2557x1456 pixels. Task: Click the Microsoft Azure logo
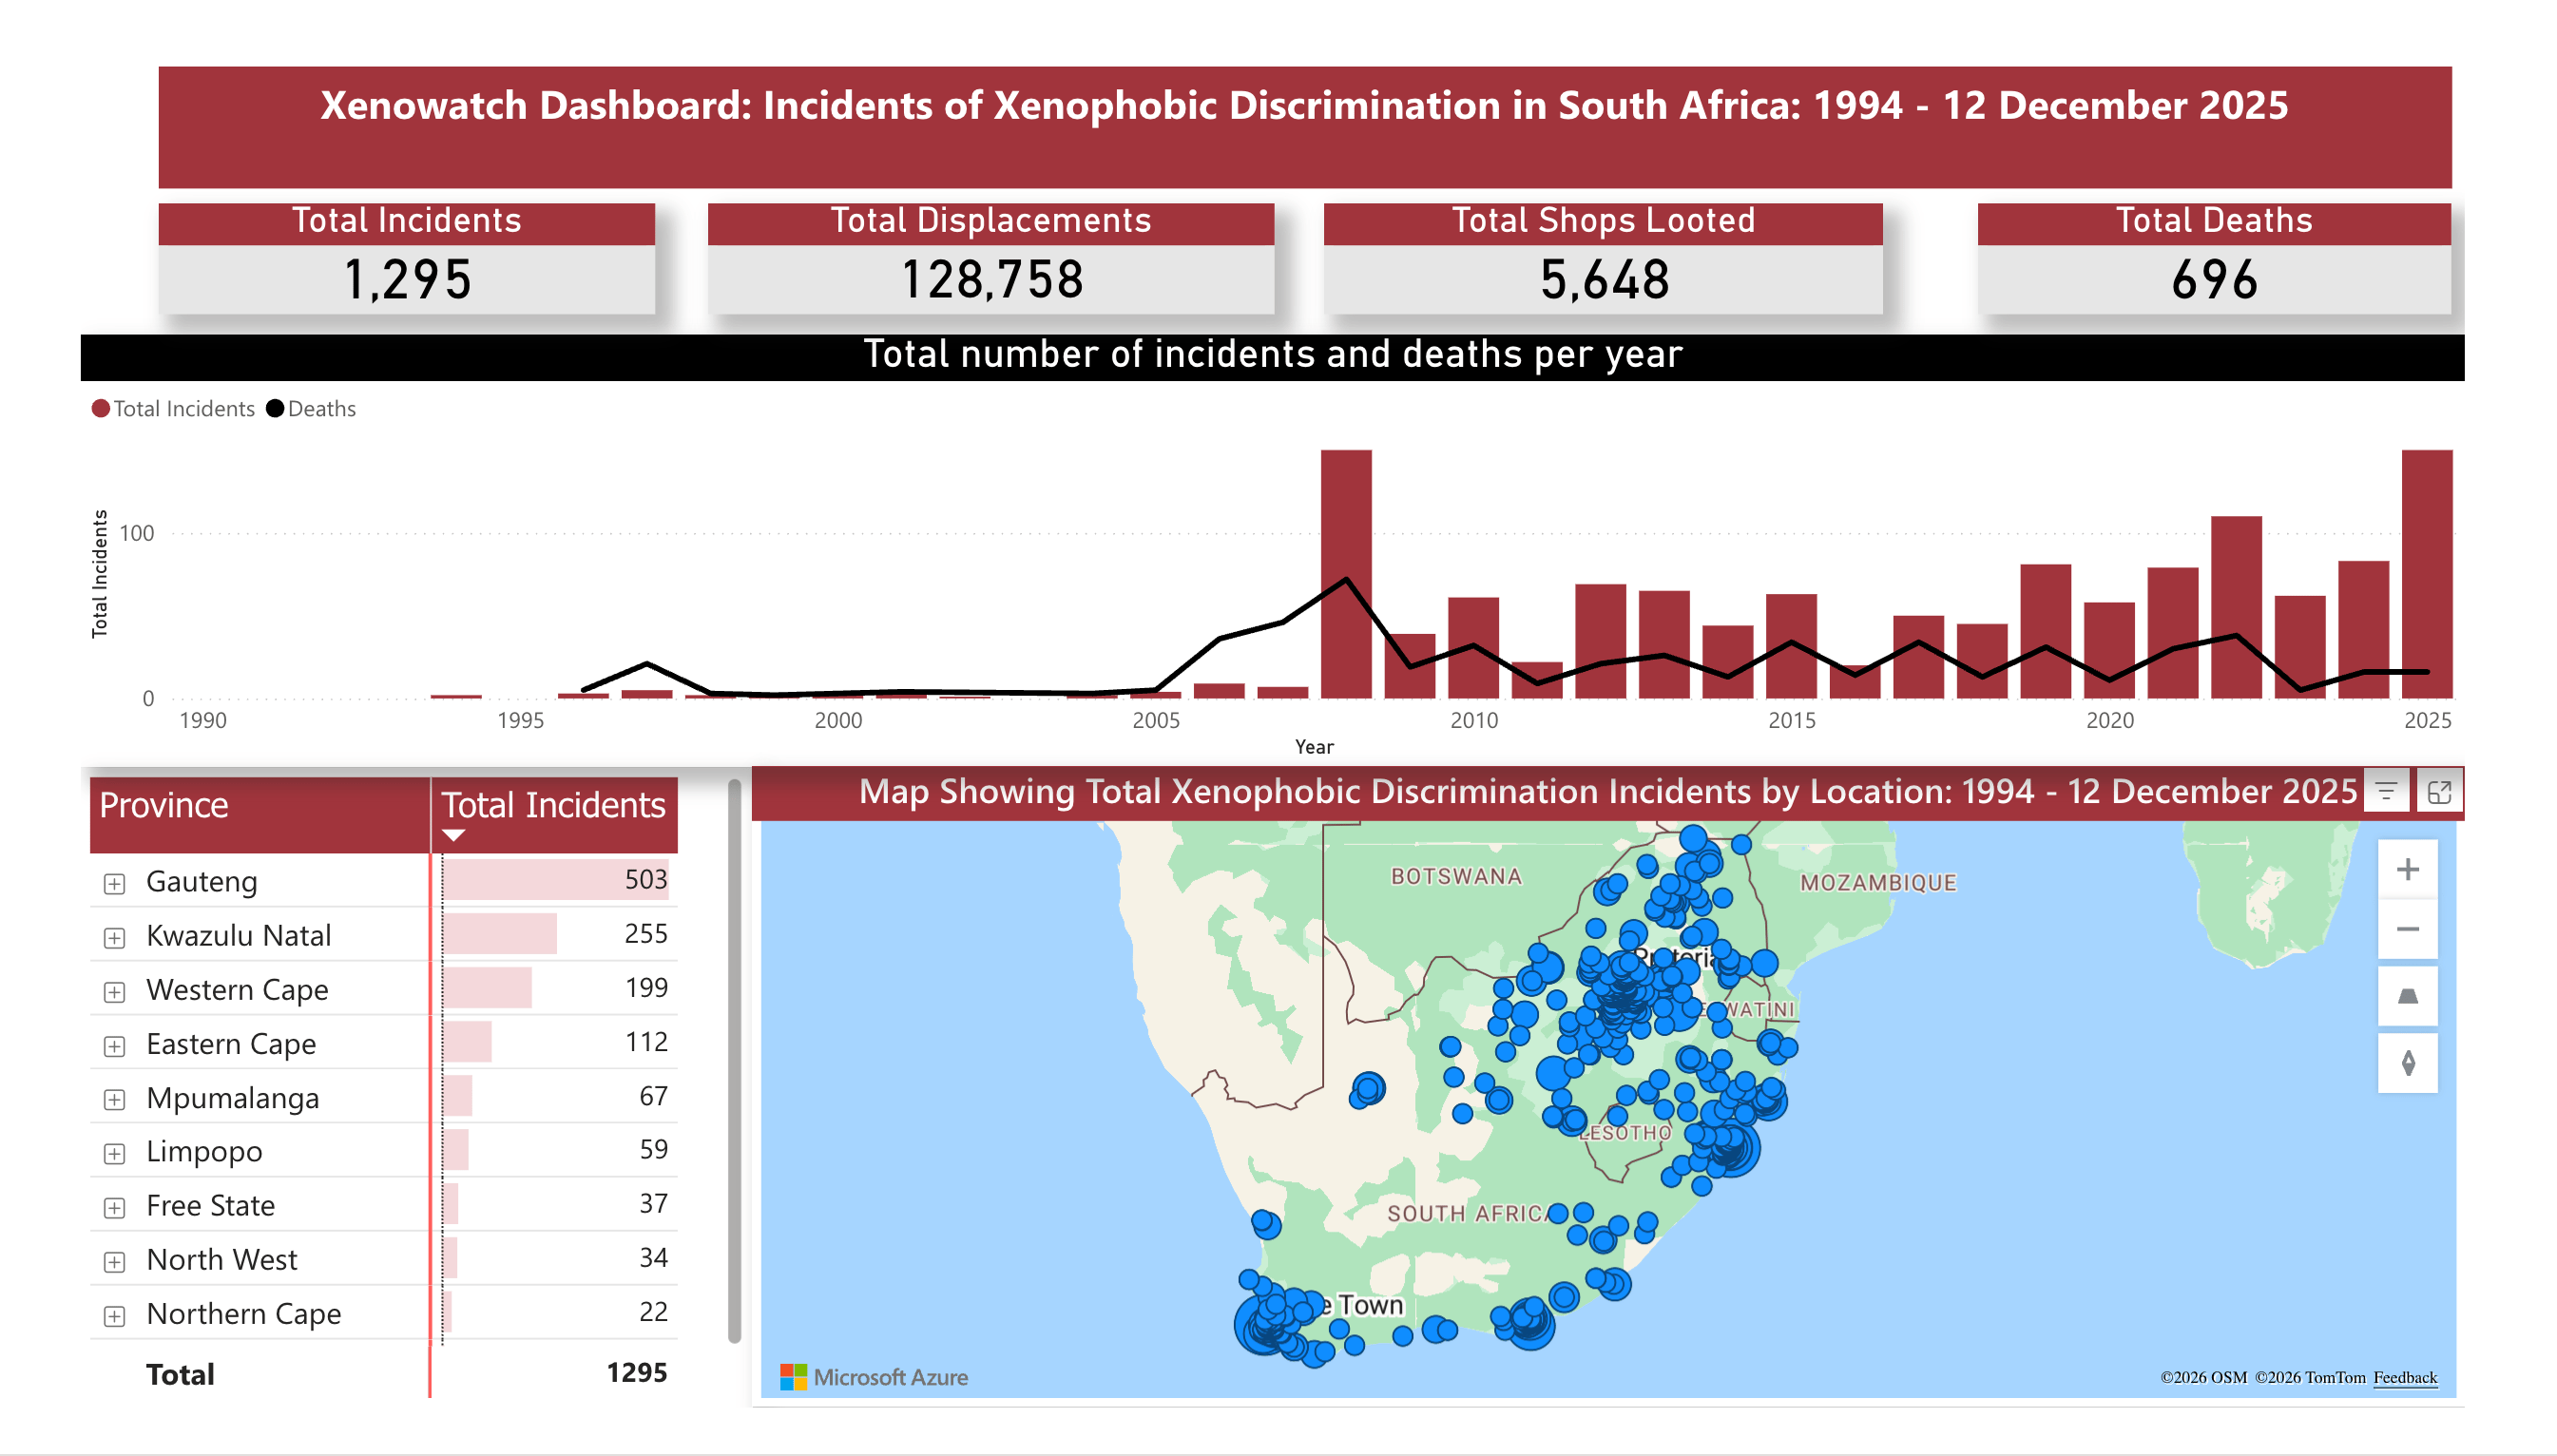tap(873, 1377)
